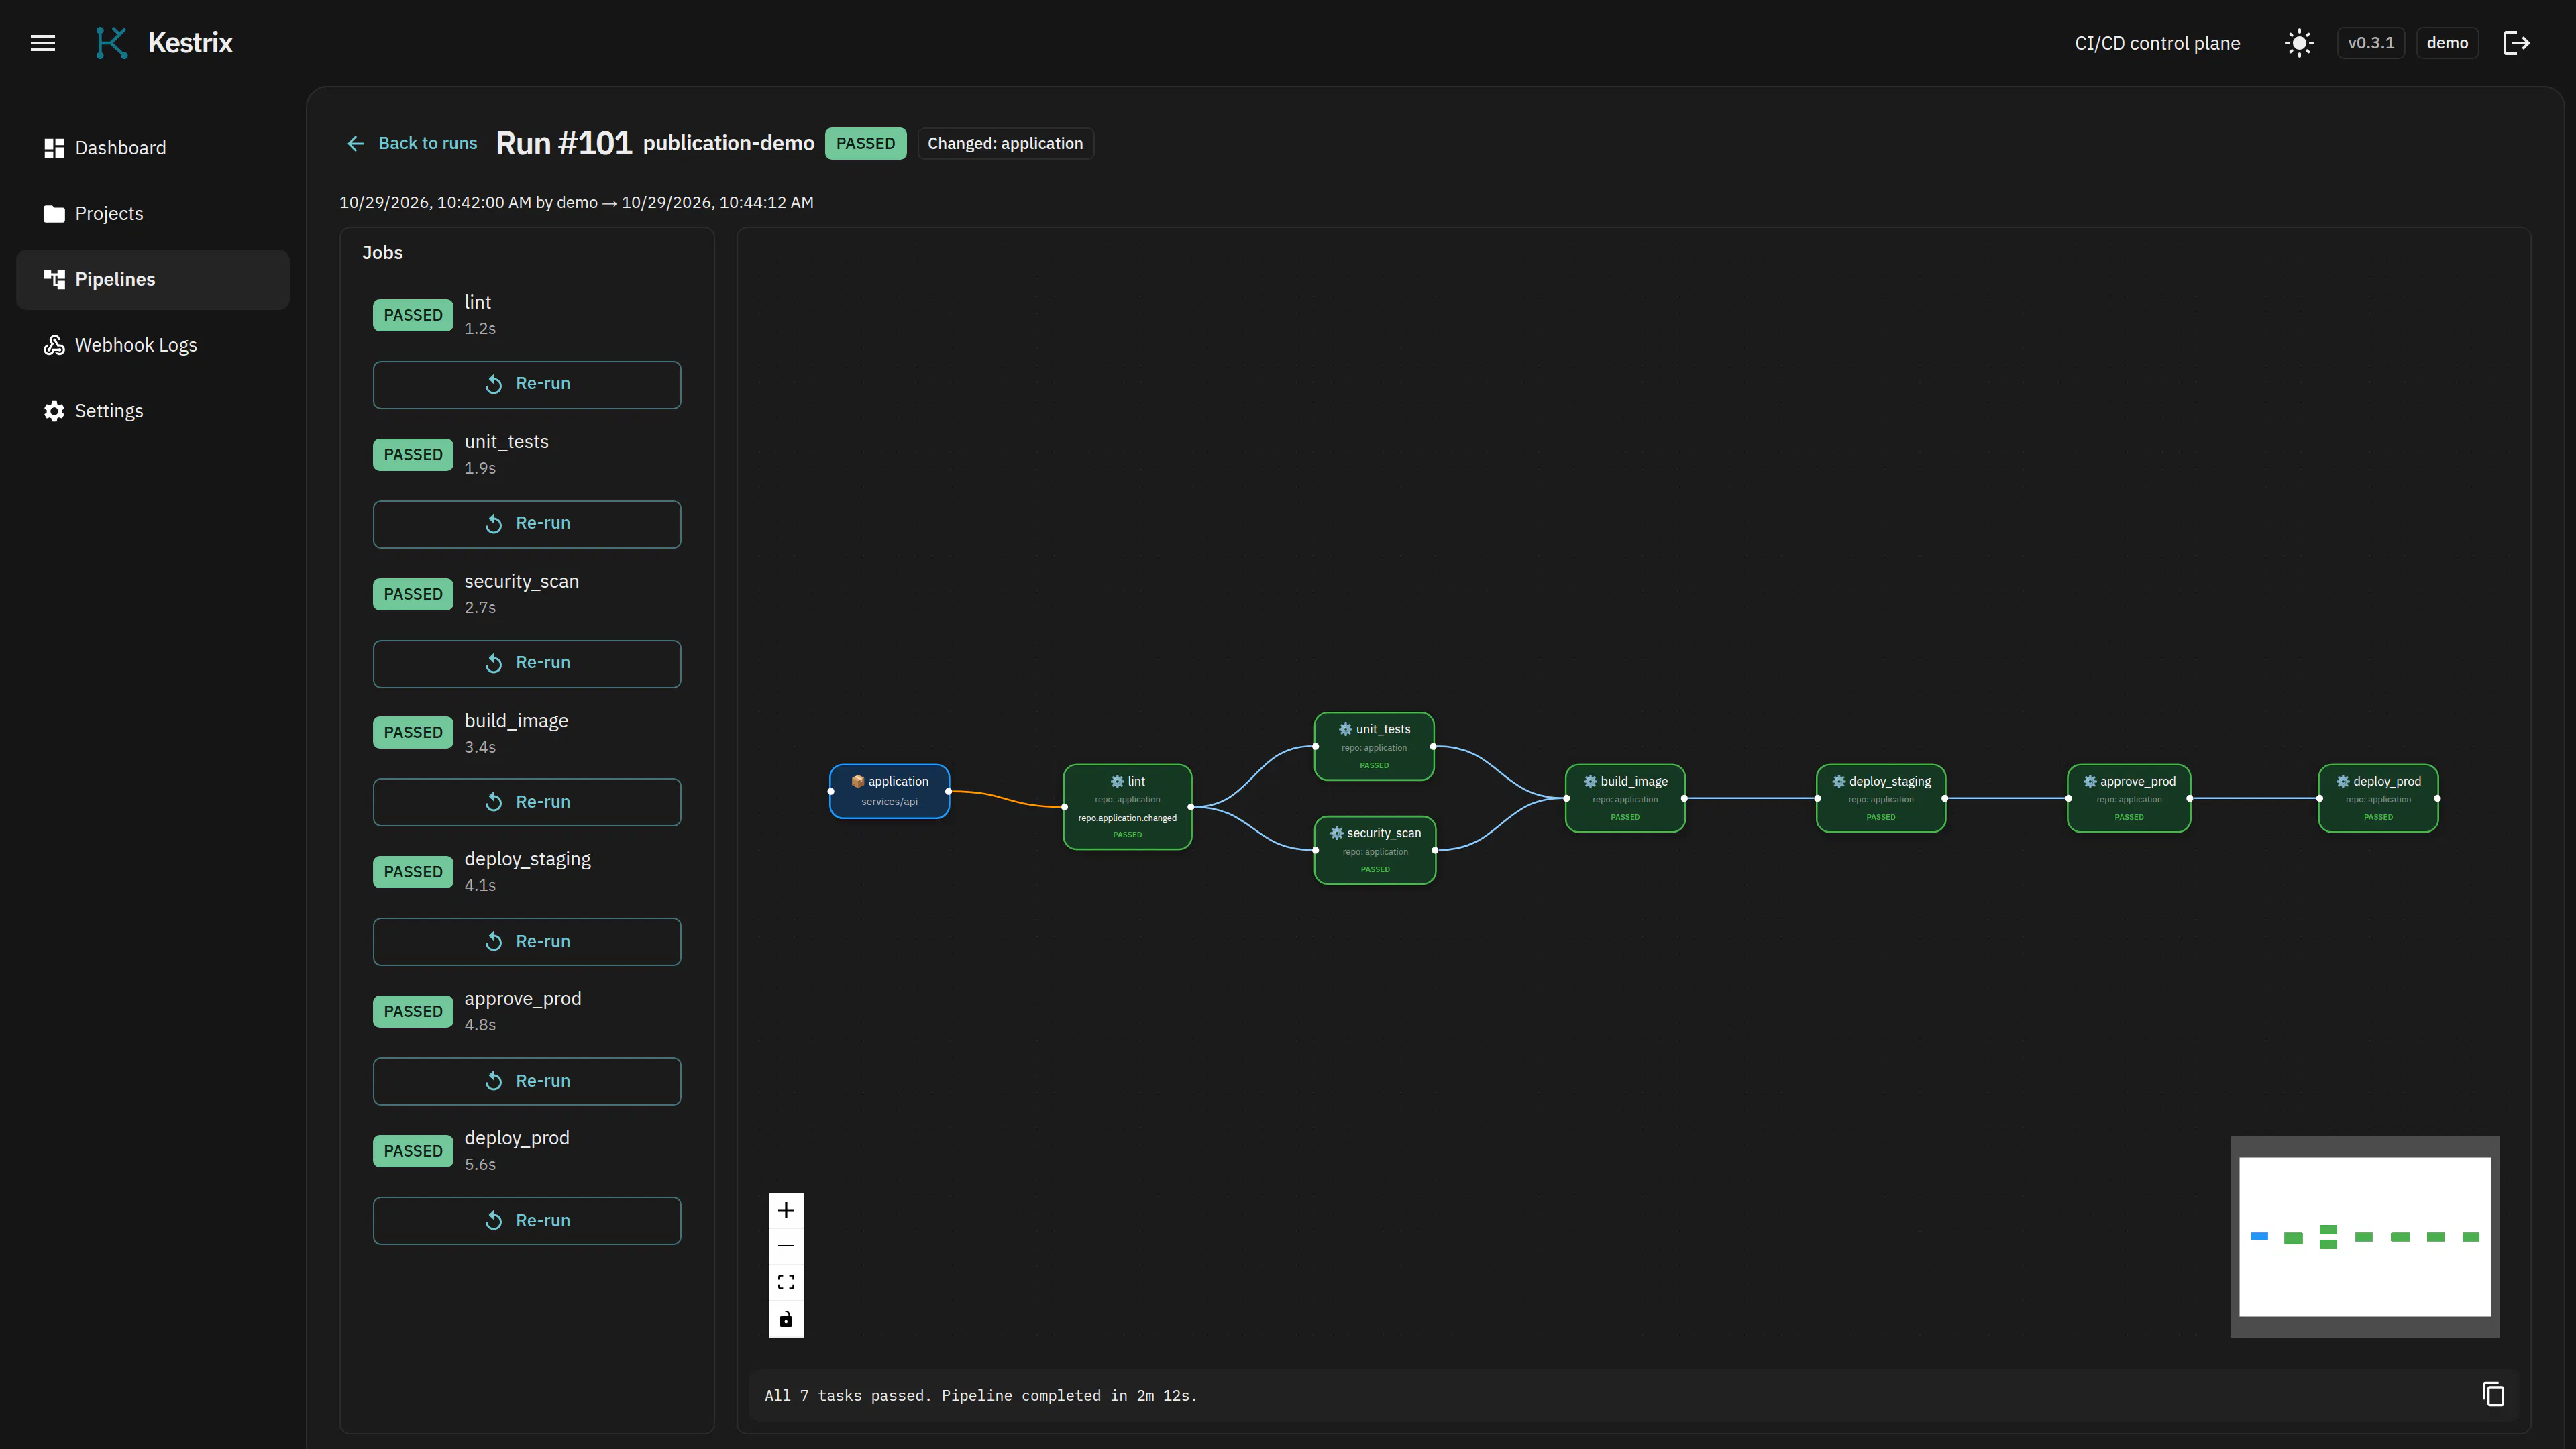Re-run the deploy_prod job
The width and height of the screenshot is (2576, 1449).
pos(527,1221)
